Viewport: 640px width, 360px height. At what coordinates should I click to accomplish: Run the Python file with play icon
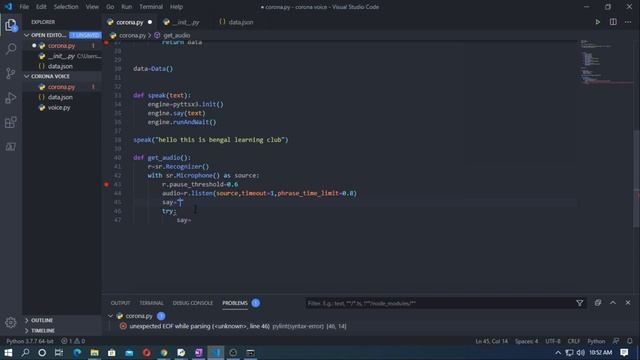598,22
